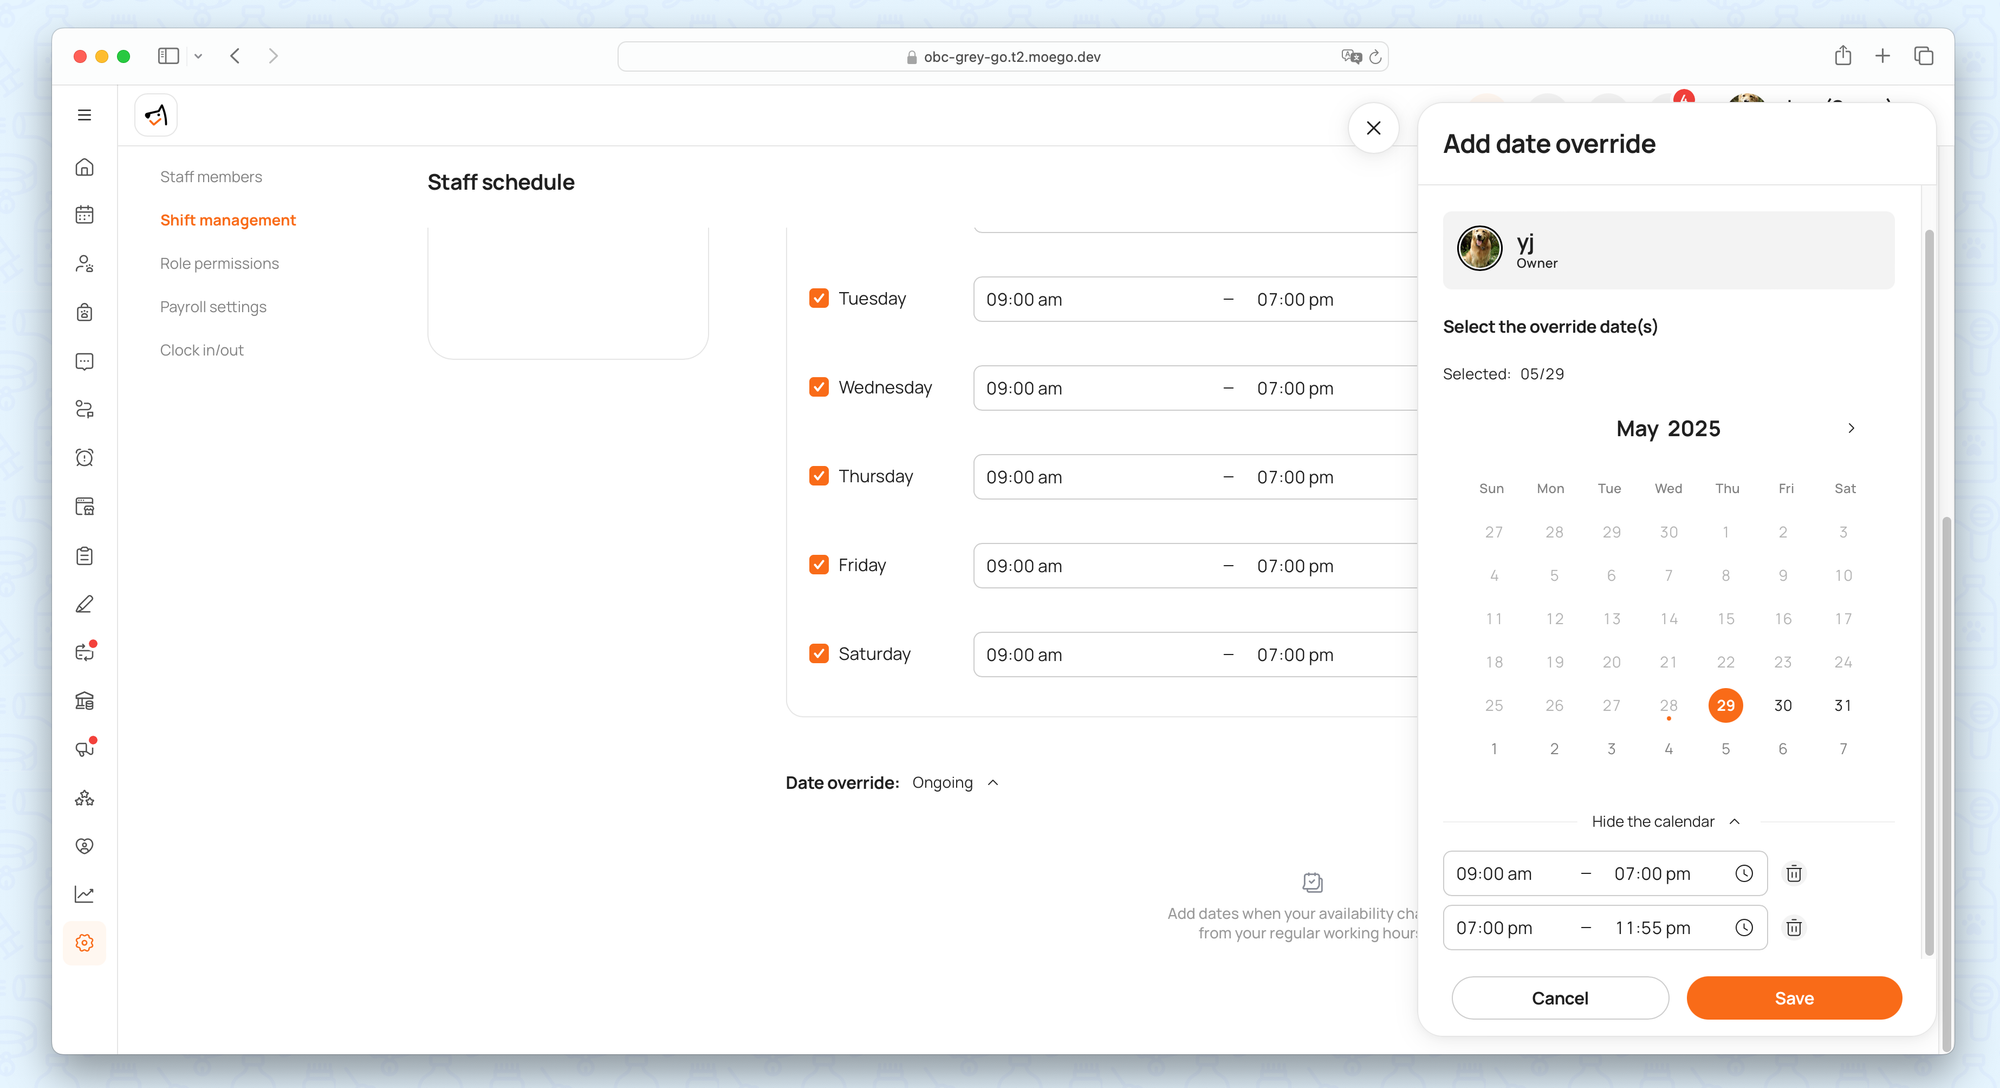Image resolution: width=2000 pixels, height=1088 pixels.
Task: Open the settings gear in sidebar
Action: 85,943
